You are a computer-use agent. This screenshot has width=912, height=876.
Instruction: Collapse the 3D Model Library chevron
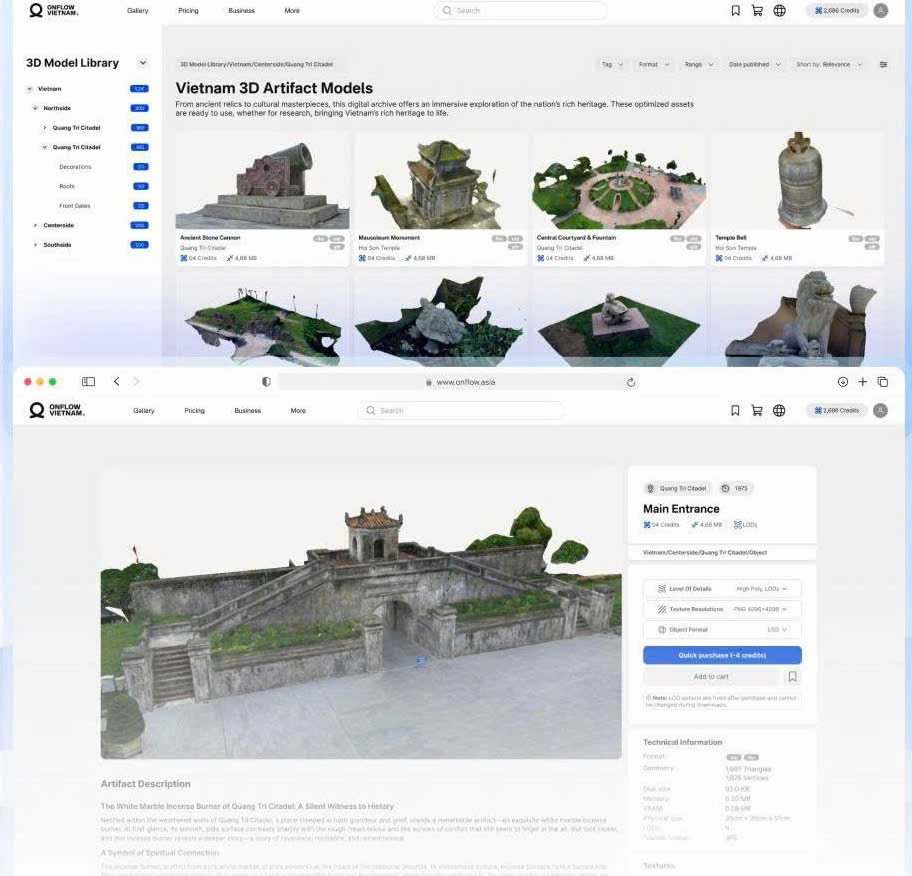[x=142, y=62]
